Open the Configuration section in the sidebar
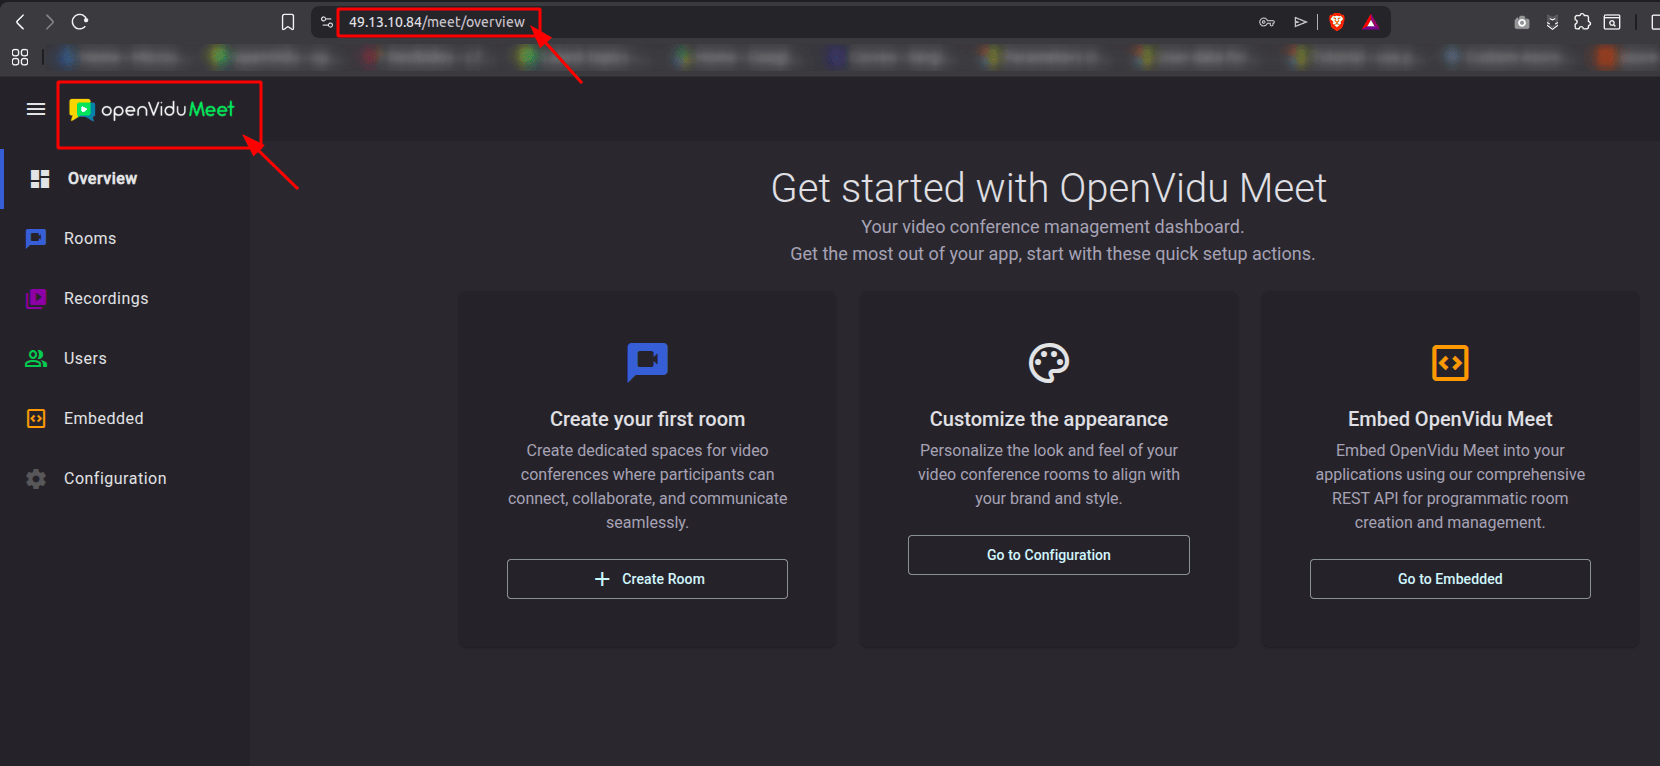 [125, 479]
